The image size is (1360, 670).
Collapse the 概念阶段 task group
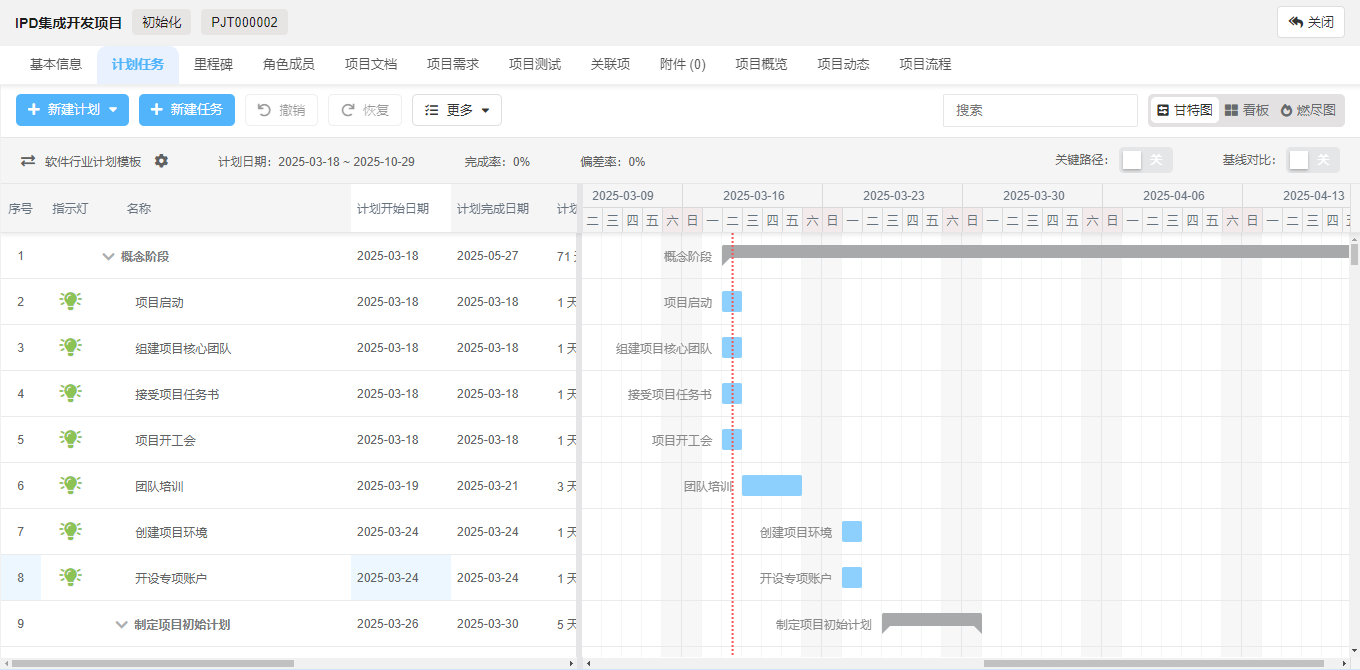[x=108, y=257]
